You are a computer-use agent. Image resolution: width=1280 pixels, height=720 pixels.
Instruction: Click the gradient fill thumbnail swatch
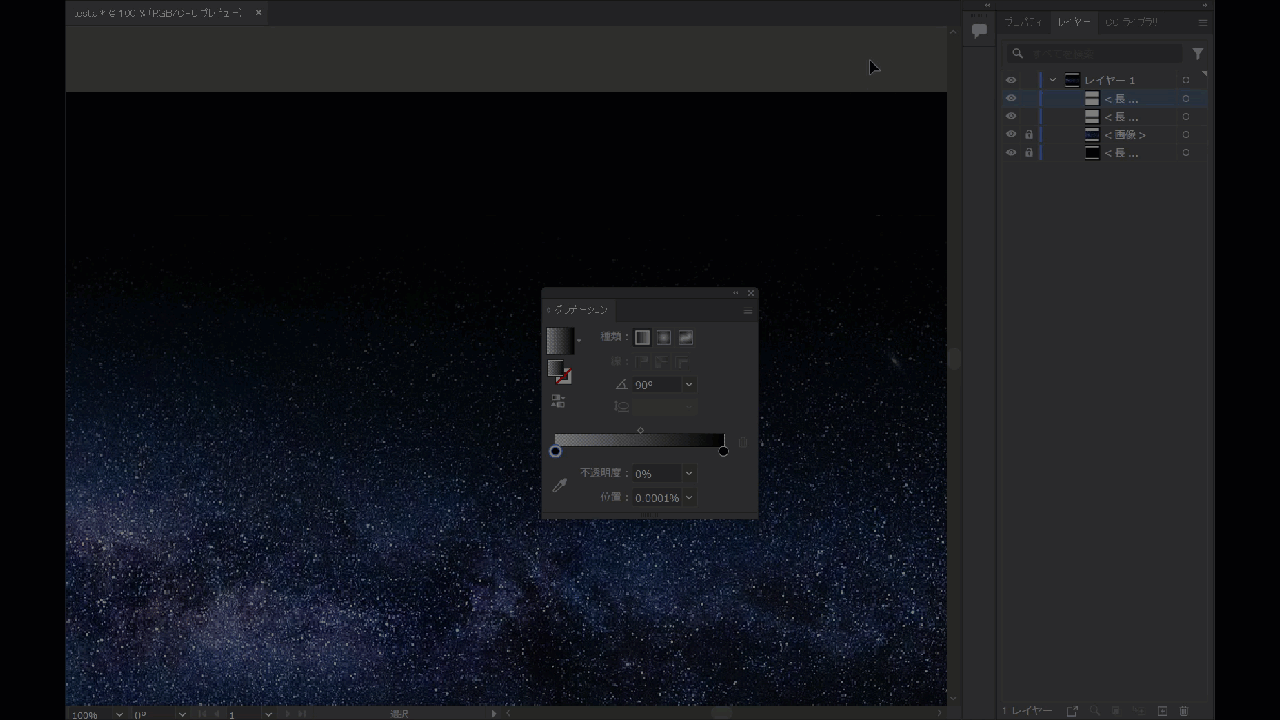(562, 341)
